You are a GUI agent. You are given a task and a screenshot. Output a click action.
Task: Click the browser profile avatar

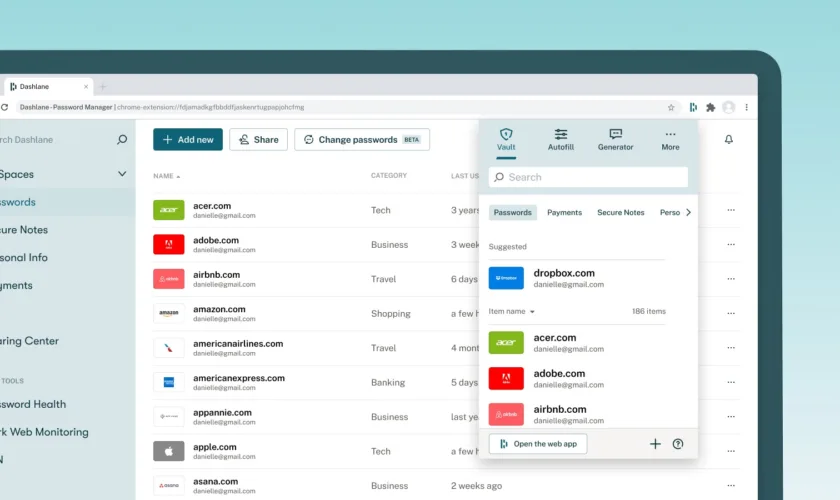[x=729, y=107]
